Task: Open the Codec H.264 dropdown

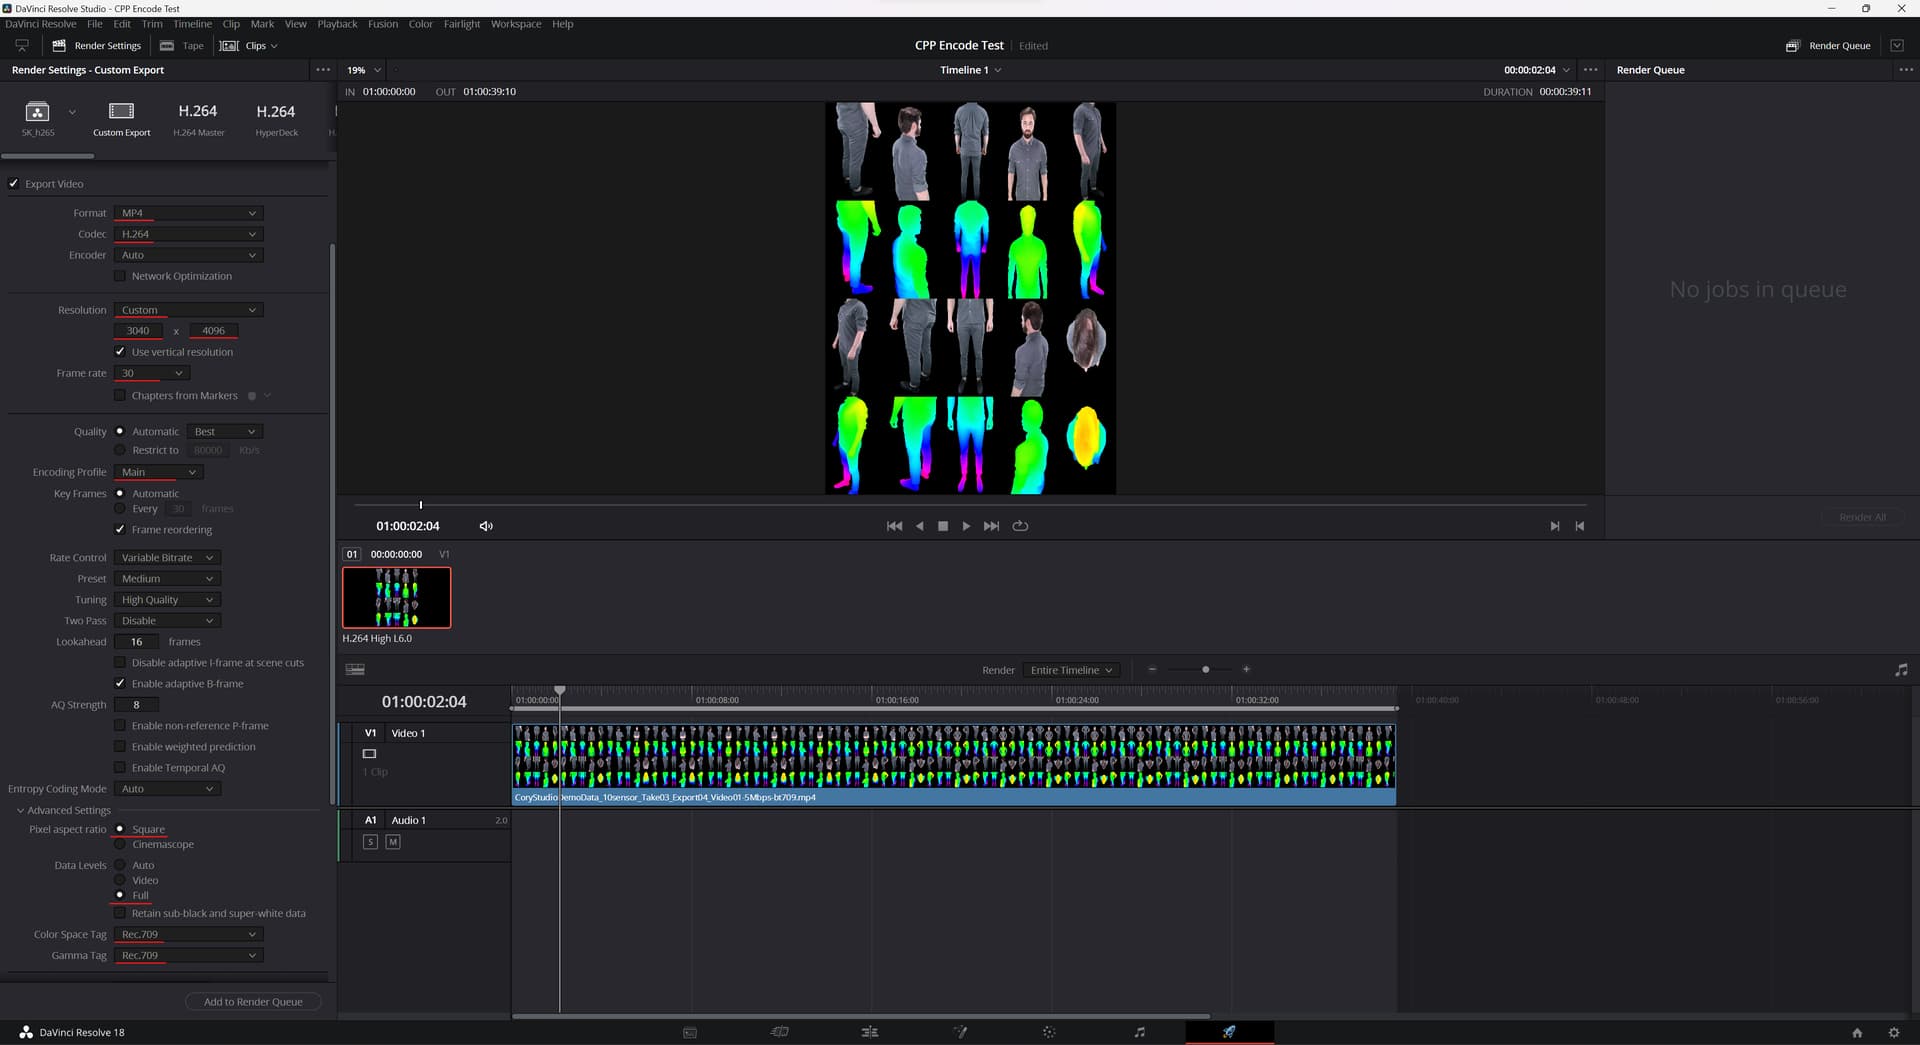Action: pyautogui.click(x=188, y=234)
